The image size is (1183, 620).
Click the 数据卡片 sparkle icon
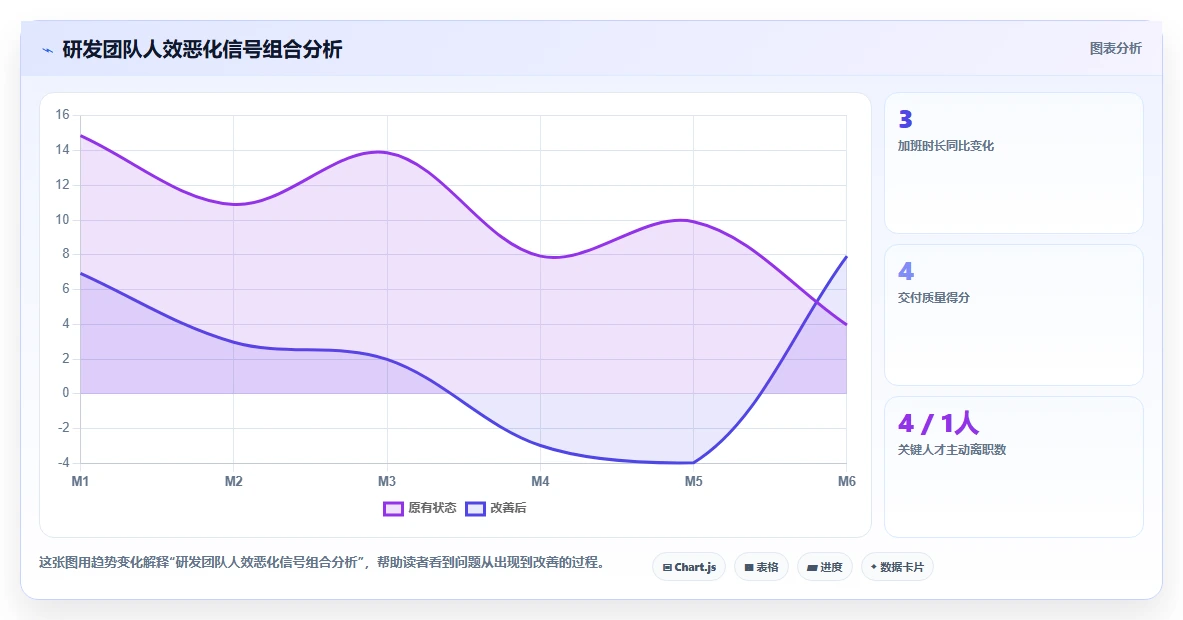click(x=874, y=567)
